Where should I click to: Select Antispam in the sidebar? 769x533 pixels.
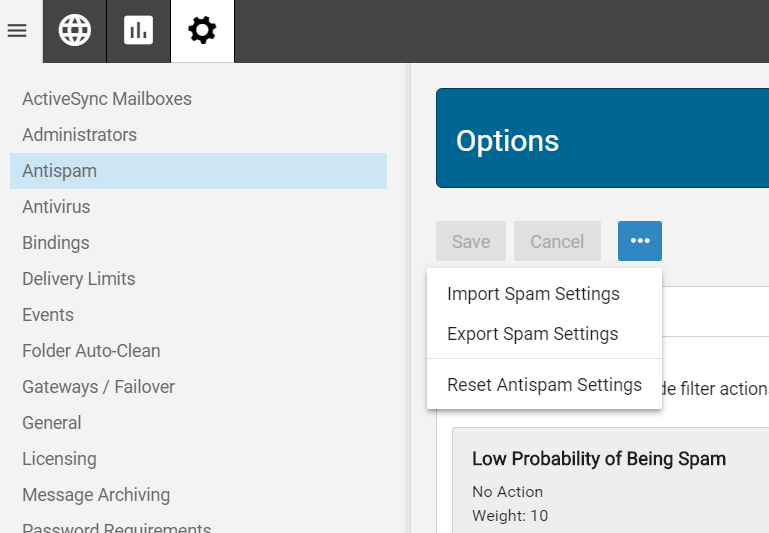coord(60,171)
